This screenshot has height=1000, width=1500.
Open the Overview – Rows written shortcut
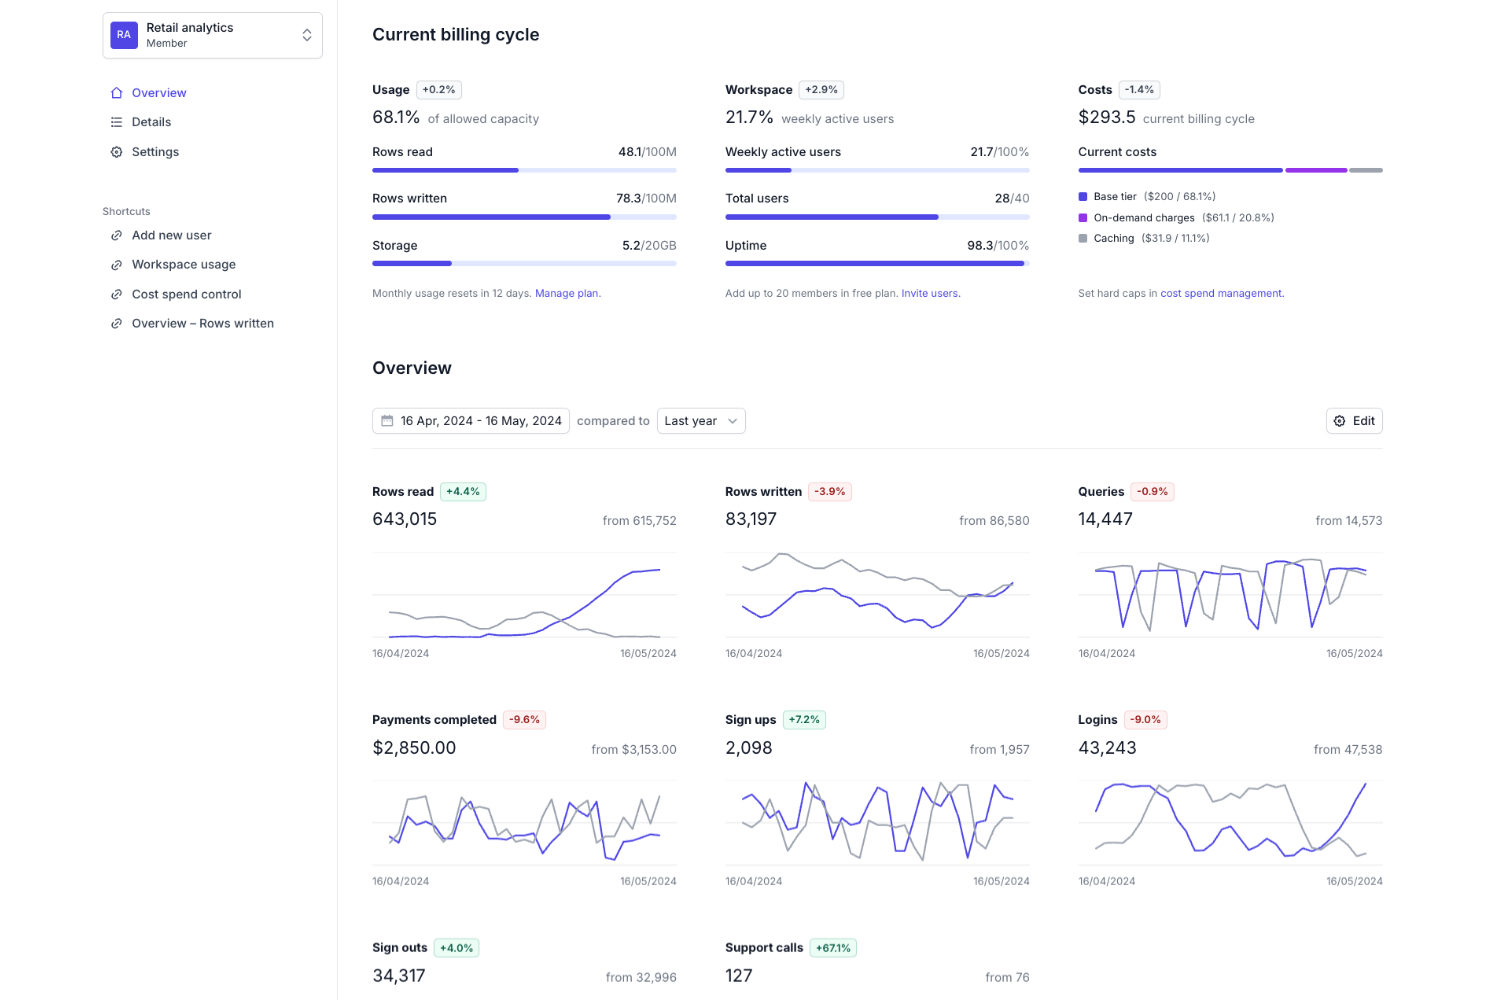(x=202, y=322)
